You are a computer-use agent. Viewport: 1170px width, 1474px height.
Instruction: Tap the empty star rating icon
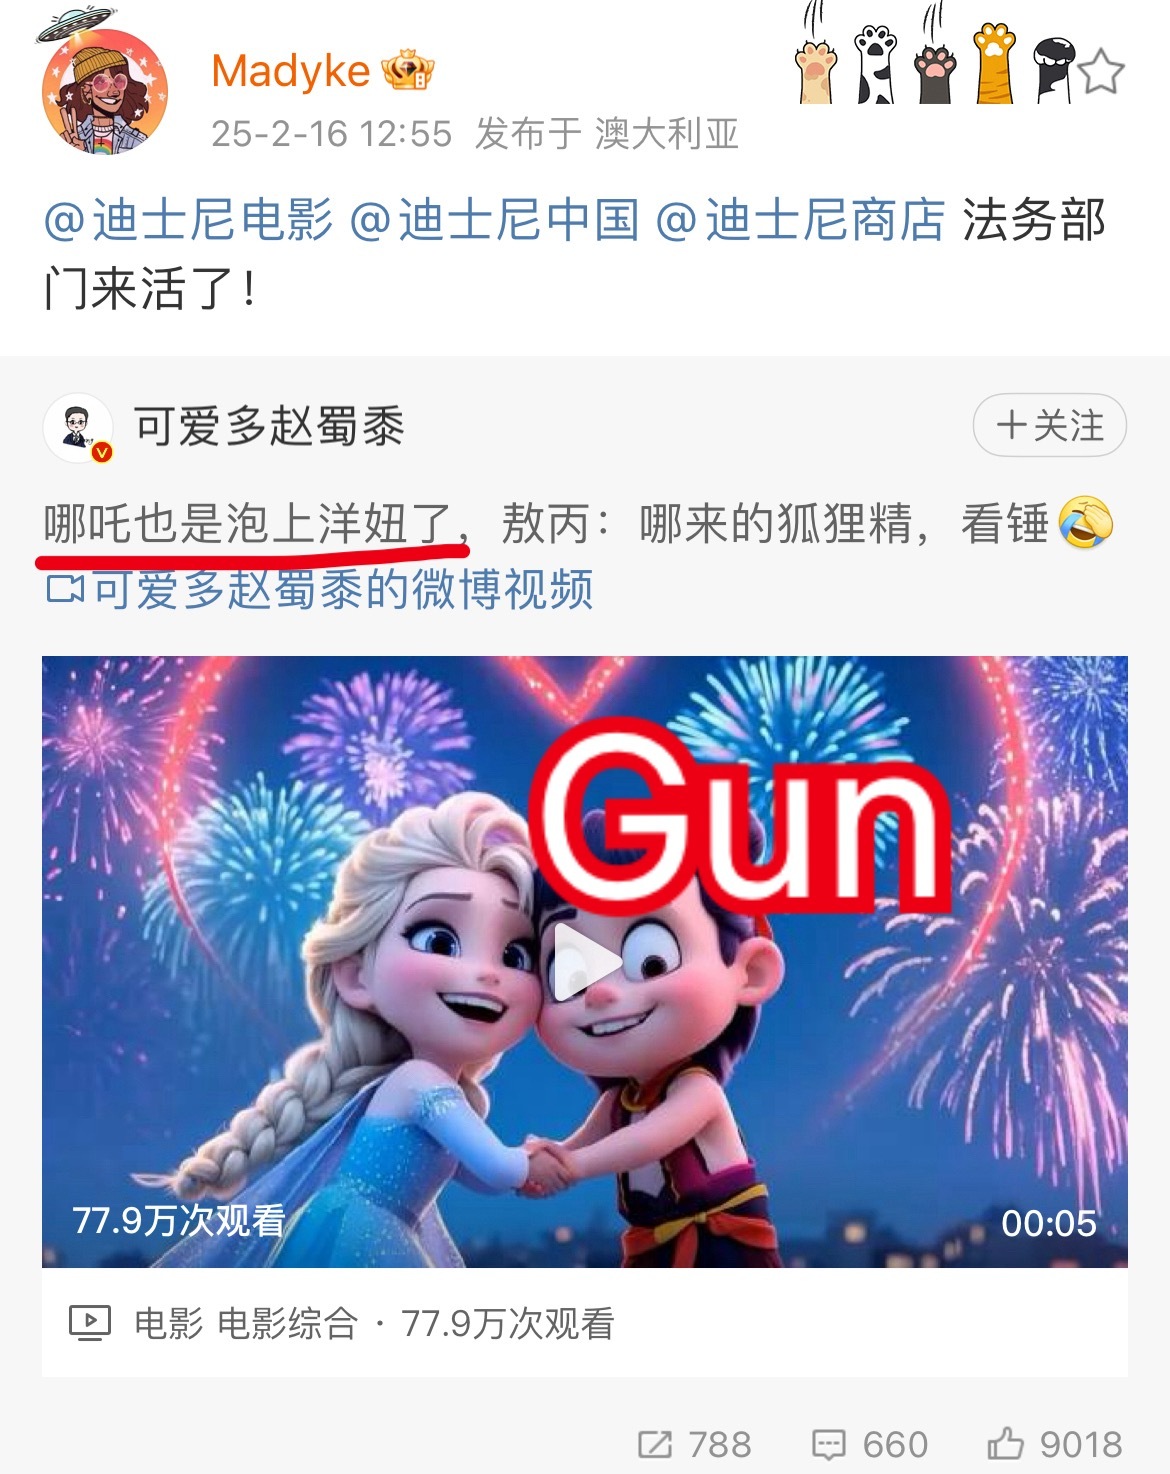tap(1101, 71)
